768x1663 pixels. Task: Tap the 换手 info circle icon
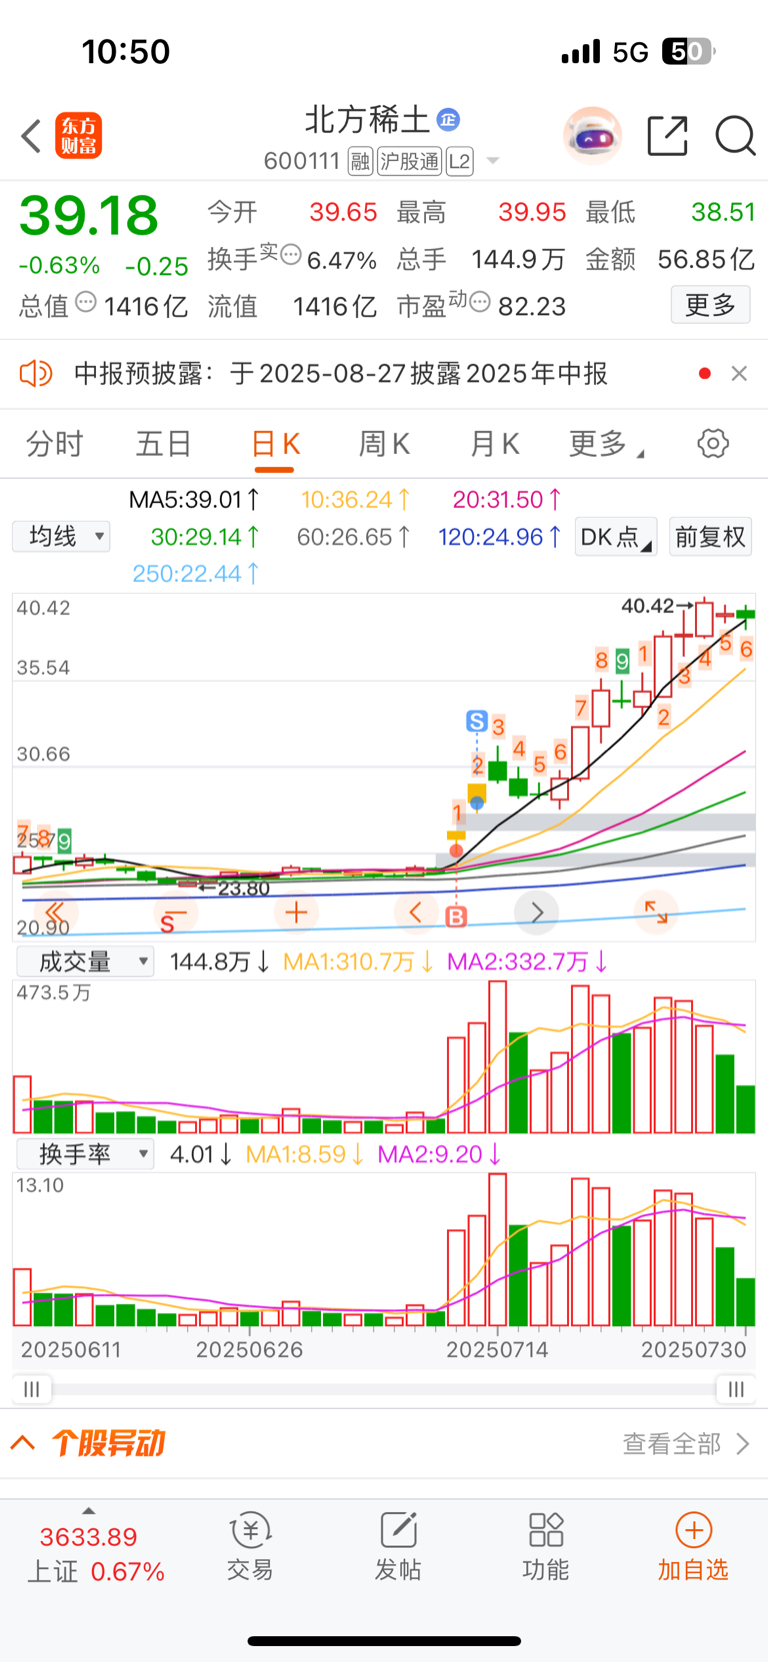coord(291,255)
